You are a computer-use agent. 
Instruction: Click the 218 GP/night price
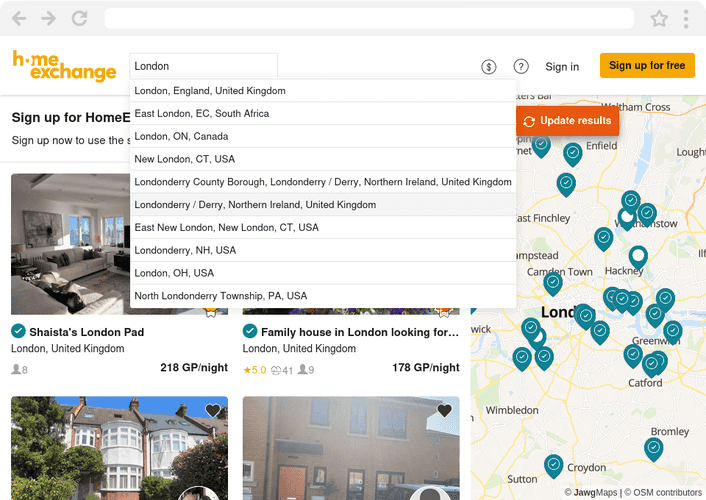tap(194, 368)
